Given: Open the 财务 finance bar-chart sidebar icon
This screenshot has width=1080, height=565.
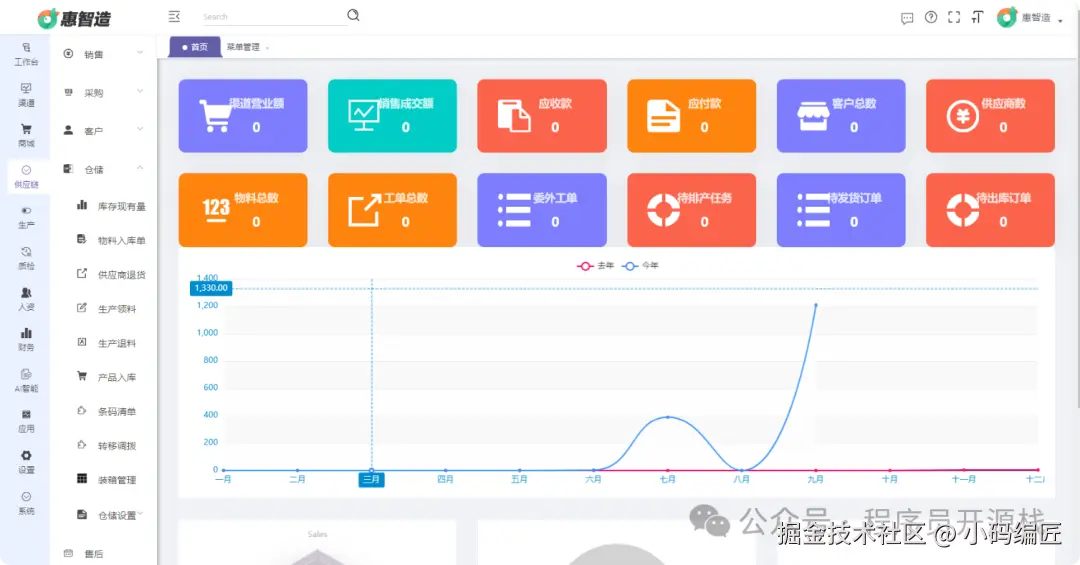Looking at the screenshot, I should click(x=26, y=340).
